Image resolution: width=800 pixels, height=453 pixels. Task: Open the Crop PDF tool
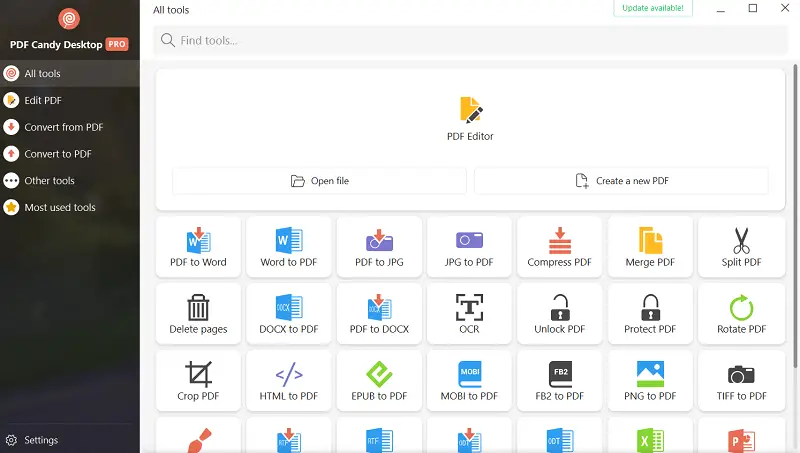click(198, 381)
